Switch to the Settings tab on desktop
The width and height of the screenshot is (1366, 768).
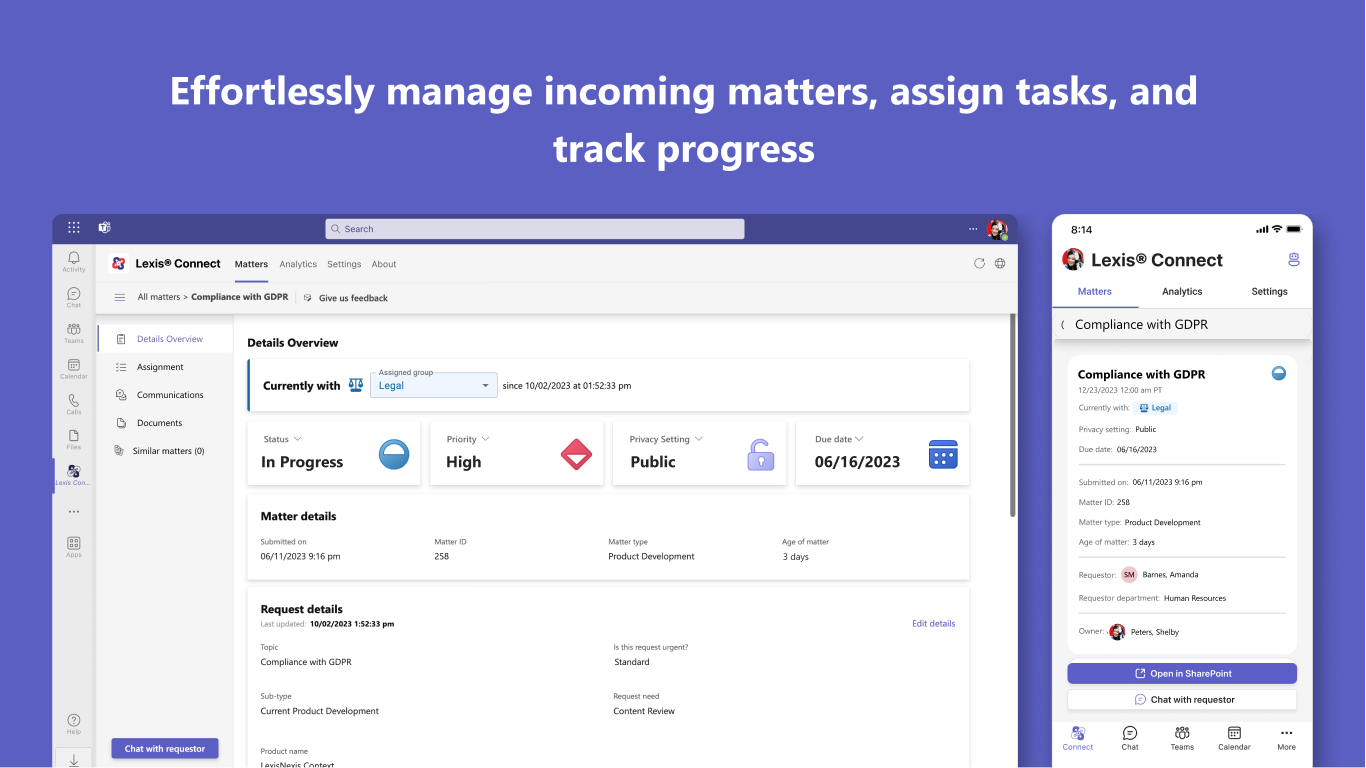(344, 264)
